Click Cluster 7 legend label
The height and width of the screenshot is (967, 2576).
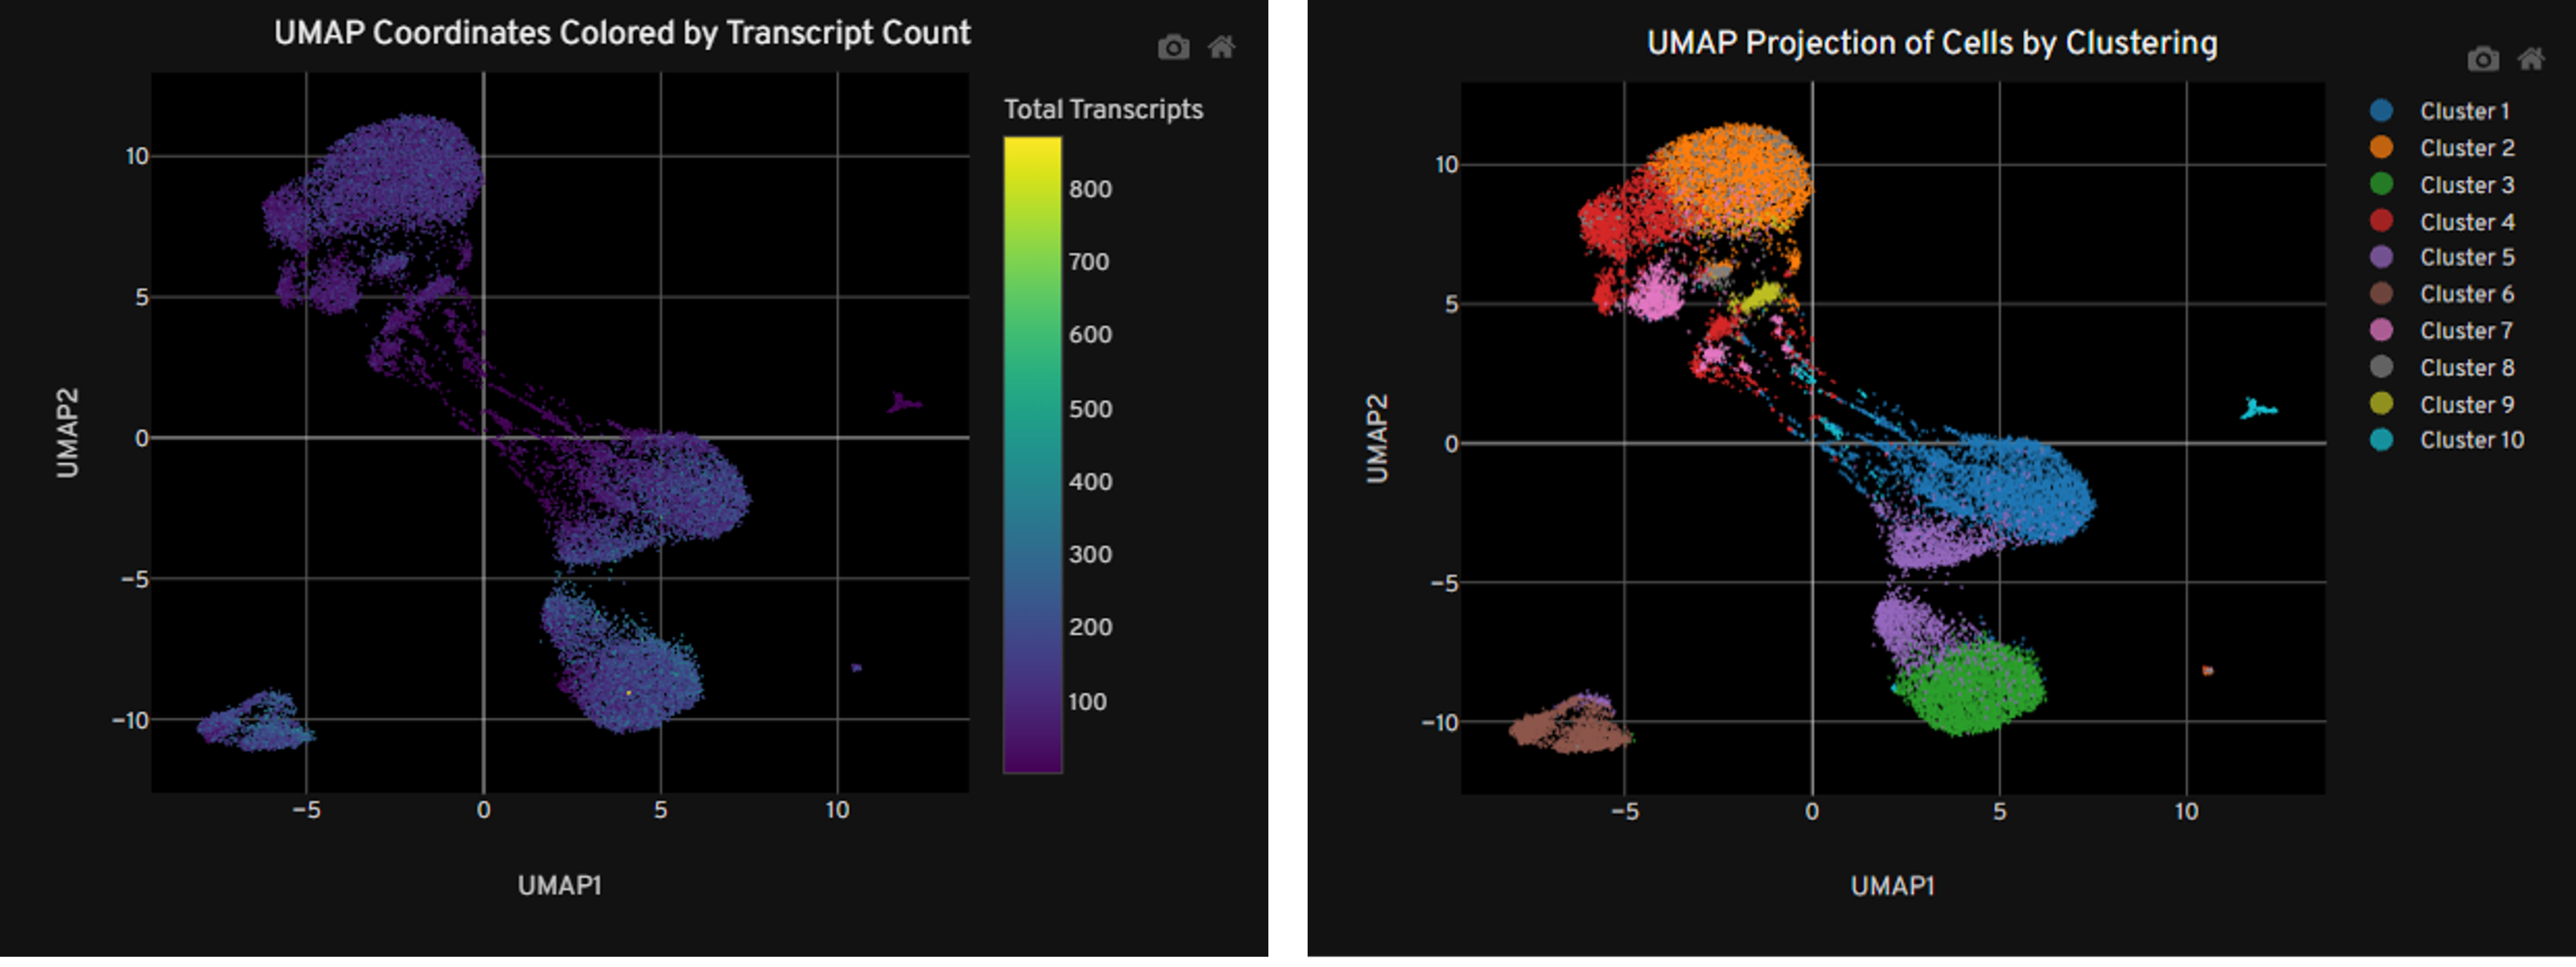(2466, 330)
